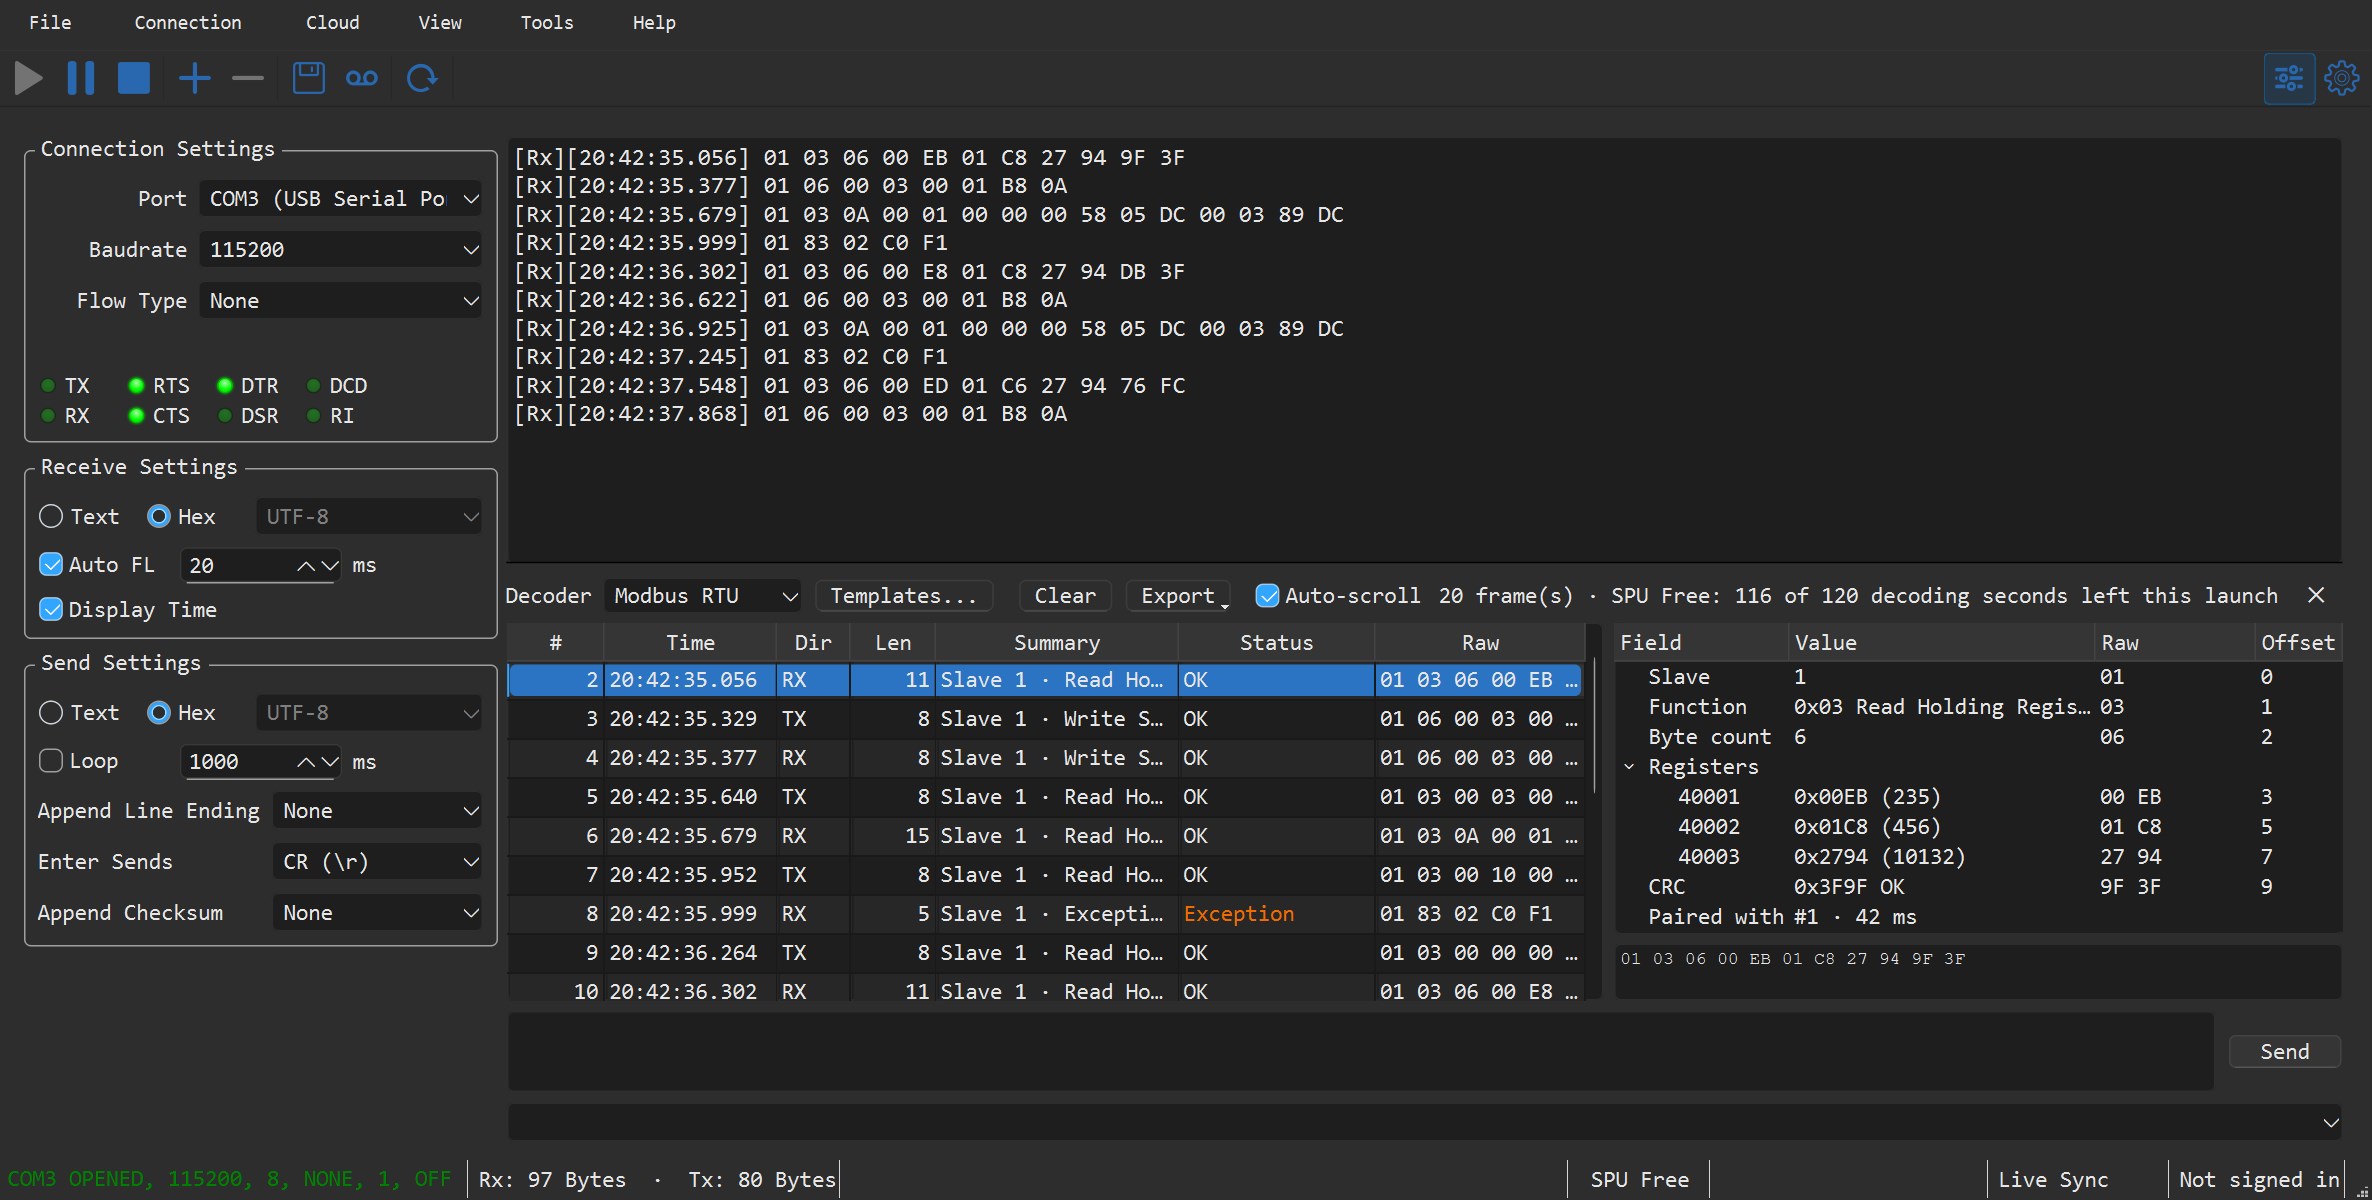Click the tape record icon
Image resolution: width=2372 pixels, height=1200 pixels.
361,78
